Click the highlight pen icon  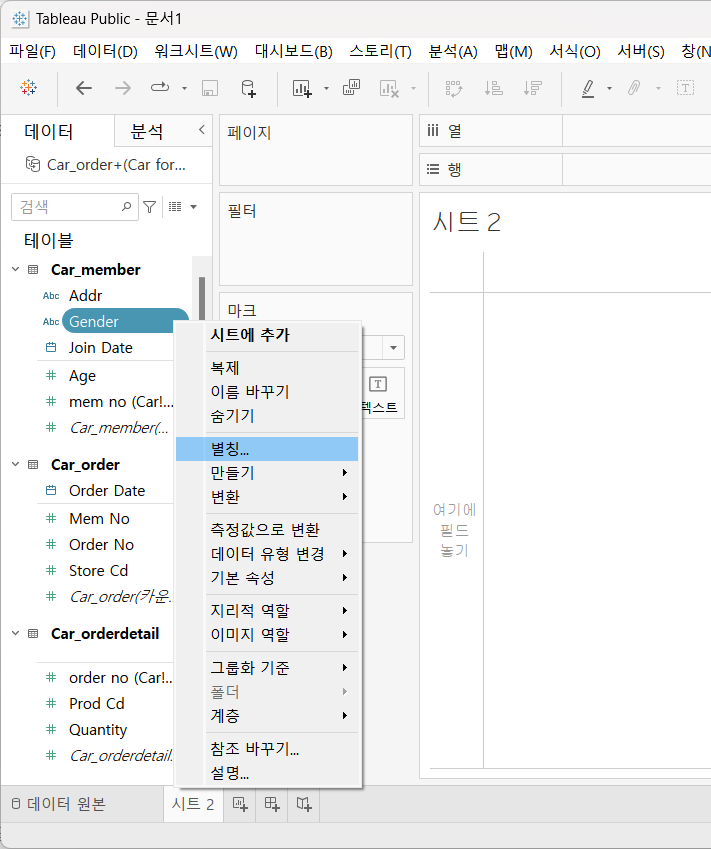(588, 88)
